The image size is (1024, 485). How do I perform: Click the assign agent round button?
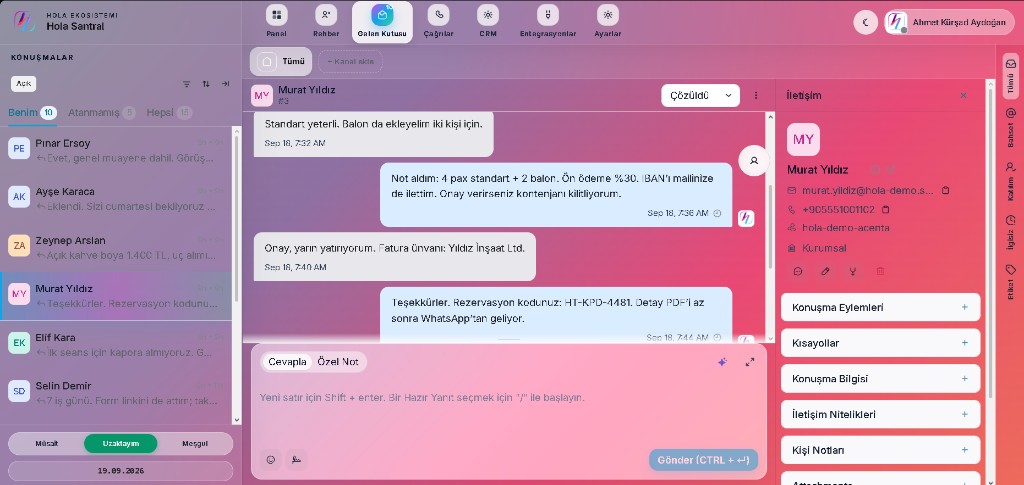pos(754,160)
